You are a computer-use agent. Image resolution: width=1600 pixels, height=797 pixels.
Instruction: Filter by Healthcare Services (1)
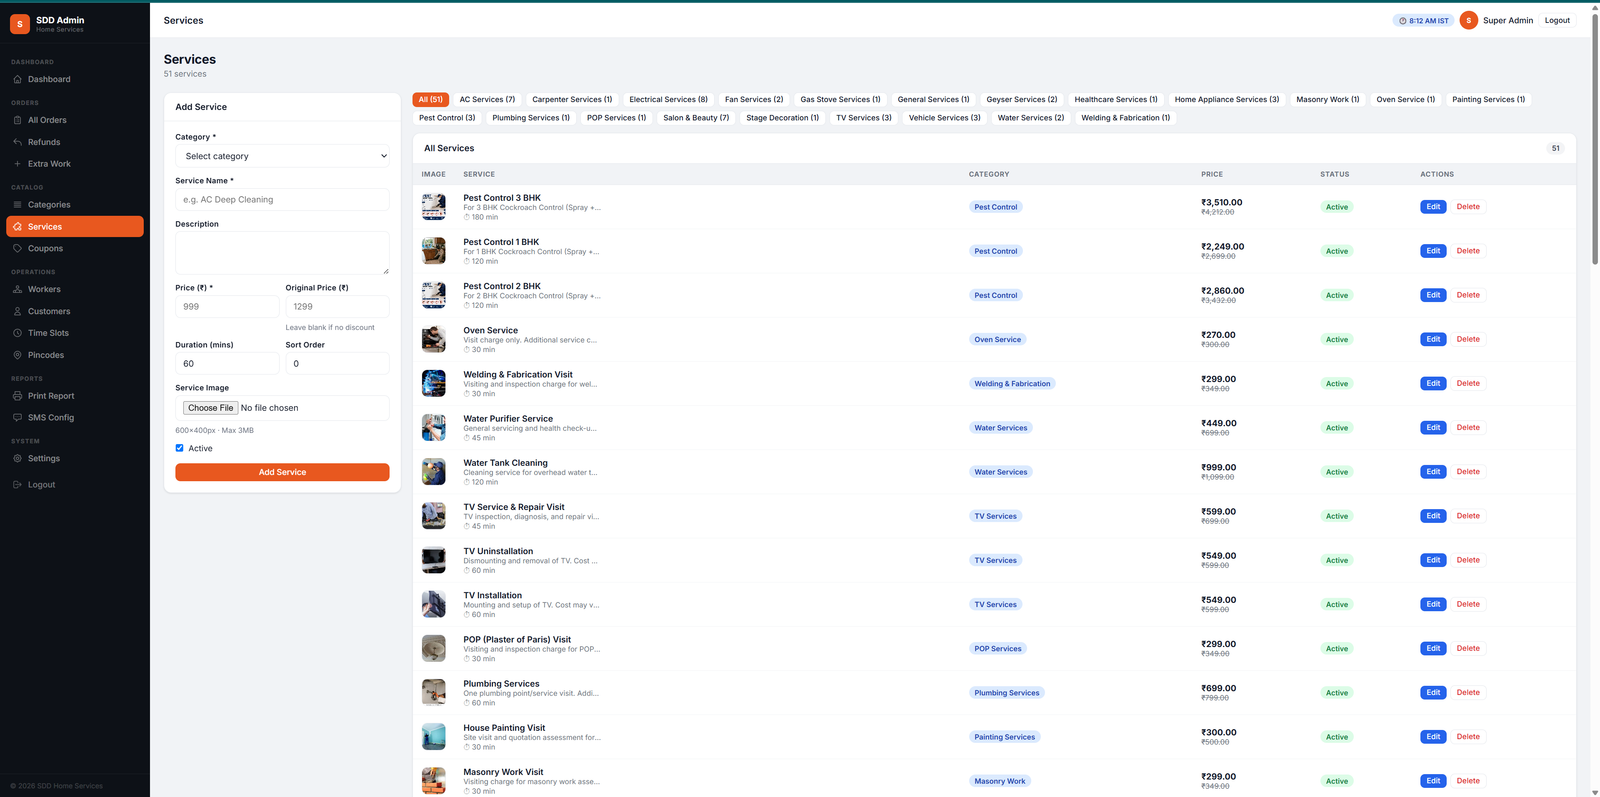(1116, 99)
